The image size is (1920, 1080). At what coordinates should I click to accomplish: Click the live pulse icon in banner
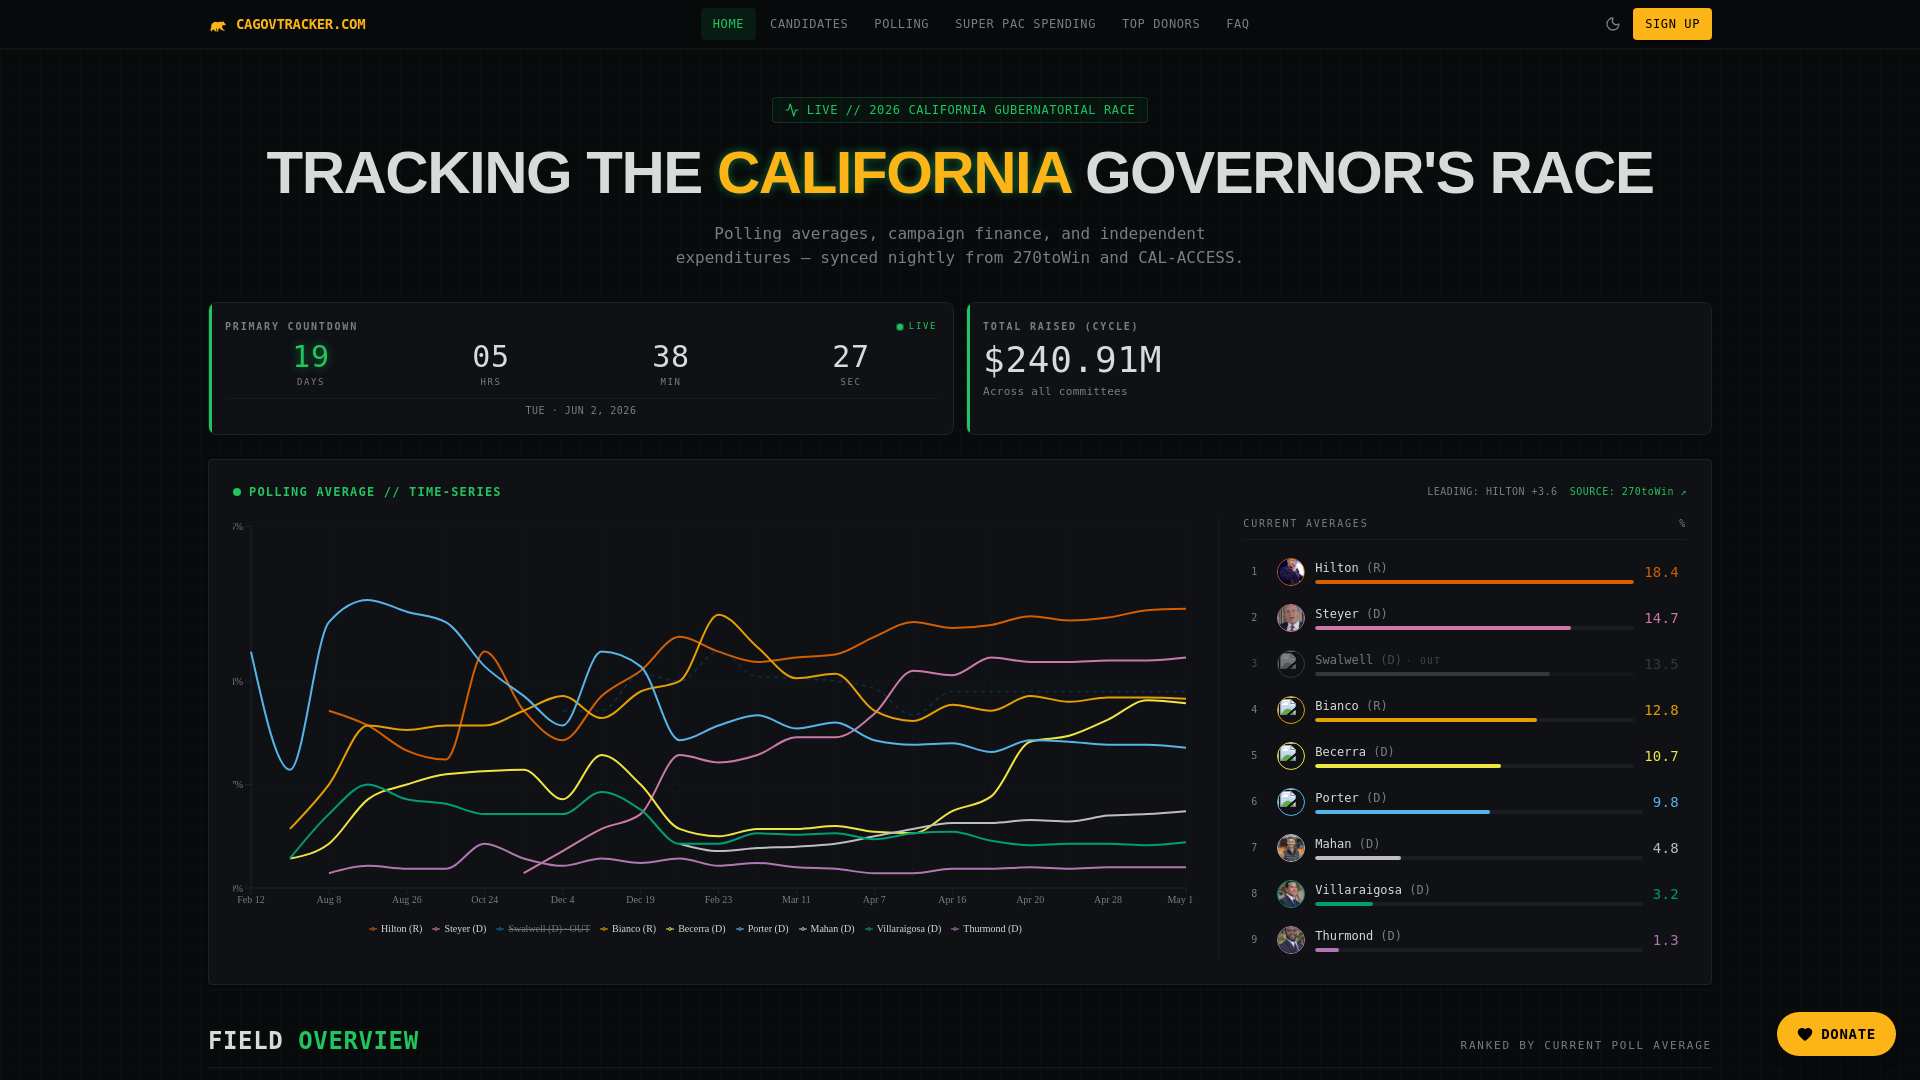click(x=792, y=110)
